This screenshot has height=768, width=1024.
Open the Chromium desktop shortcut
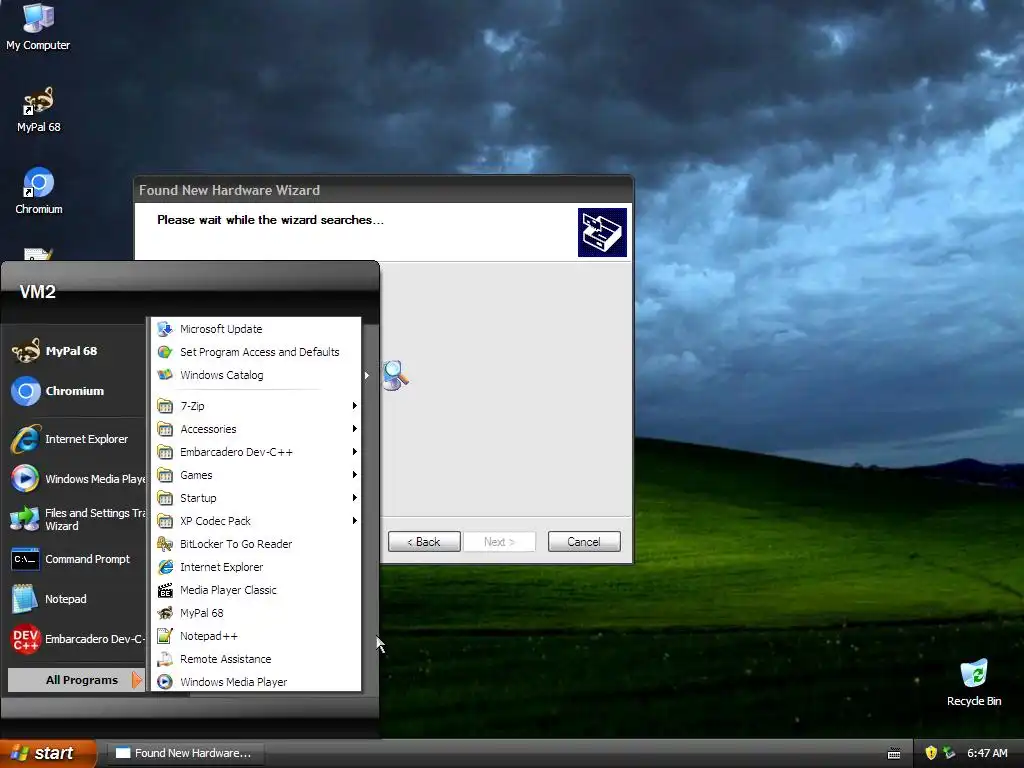tap(39, 191)
